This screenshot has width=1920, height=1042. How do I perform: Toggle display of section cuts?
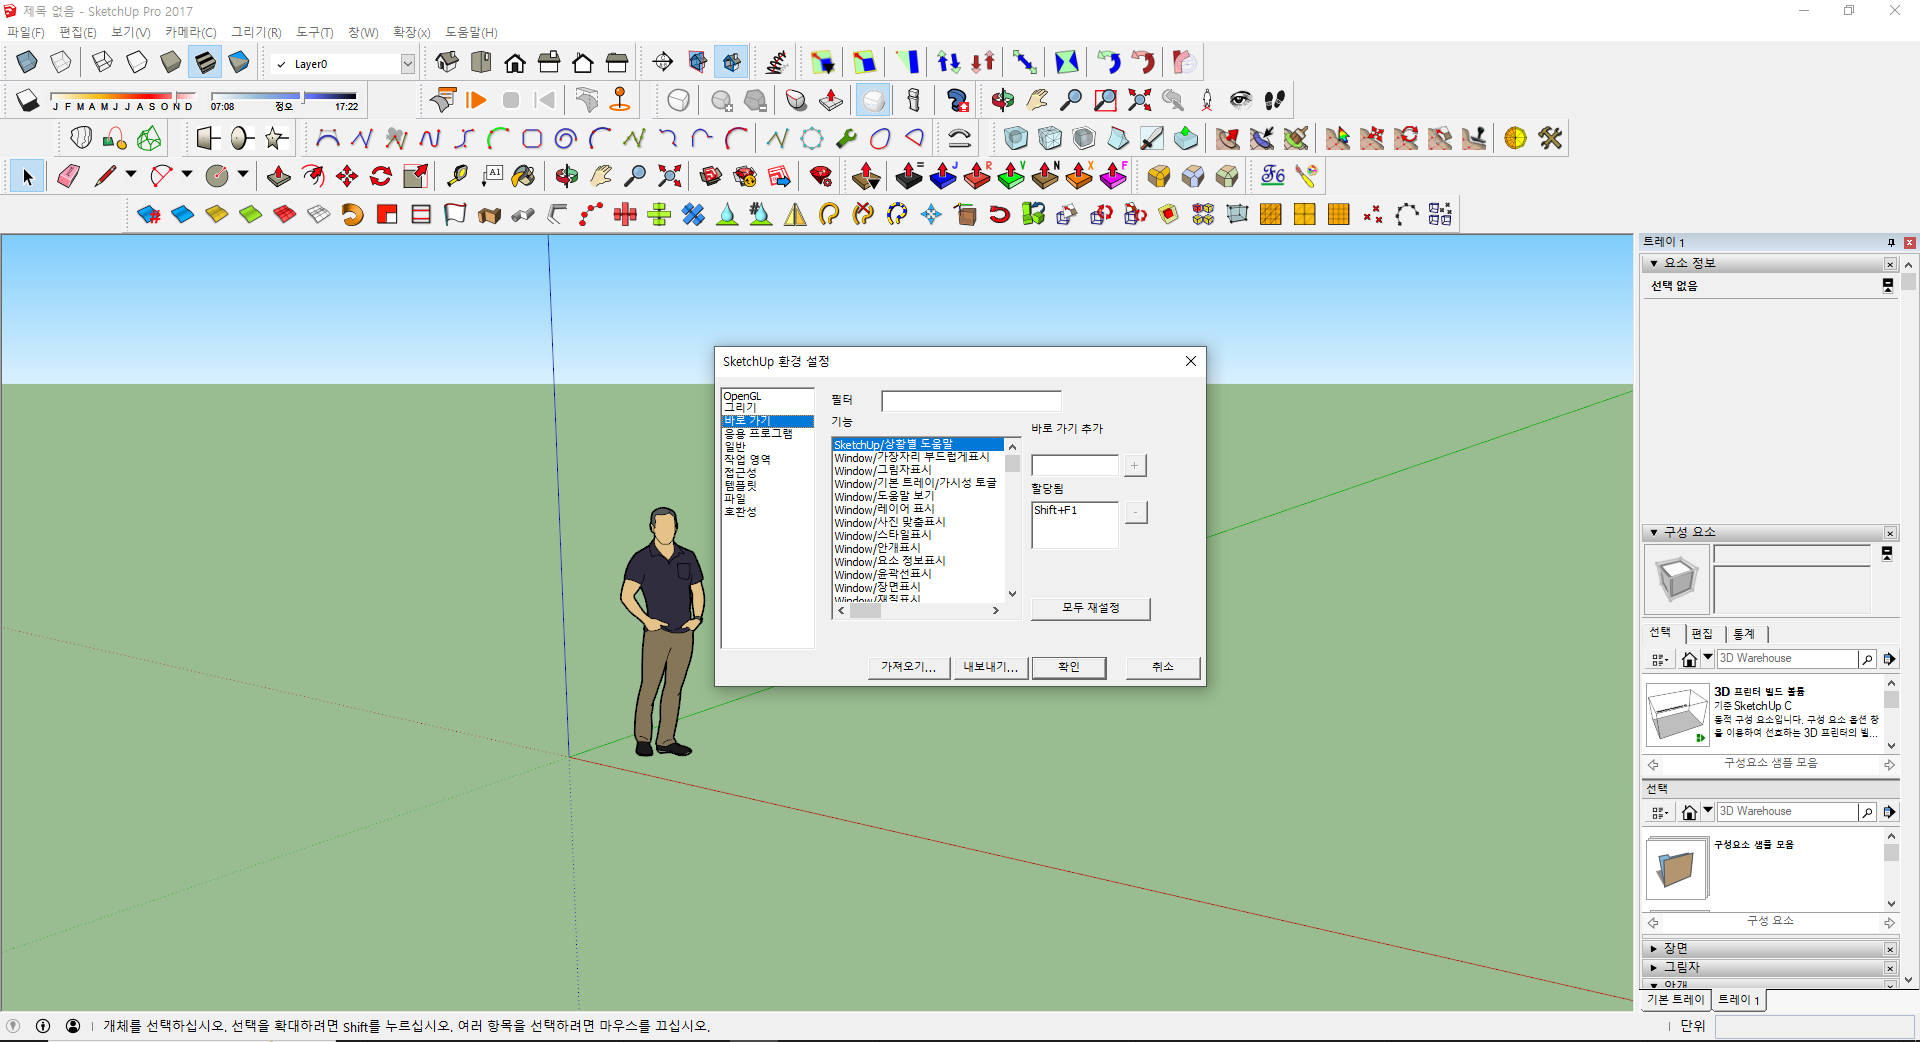(731, 63)
